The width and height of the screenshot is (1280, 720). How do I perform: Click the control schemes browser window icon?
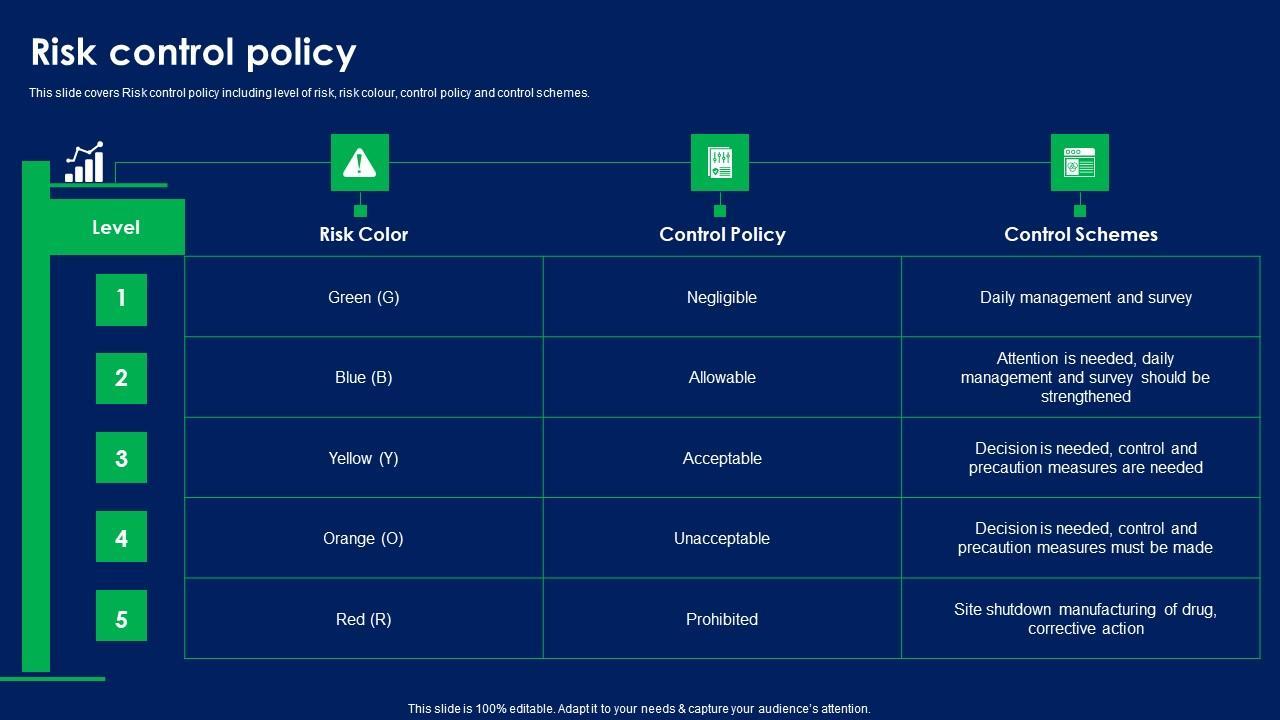1079,163
